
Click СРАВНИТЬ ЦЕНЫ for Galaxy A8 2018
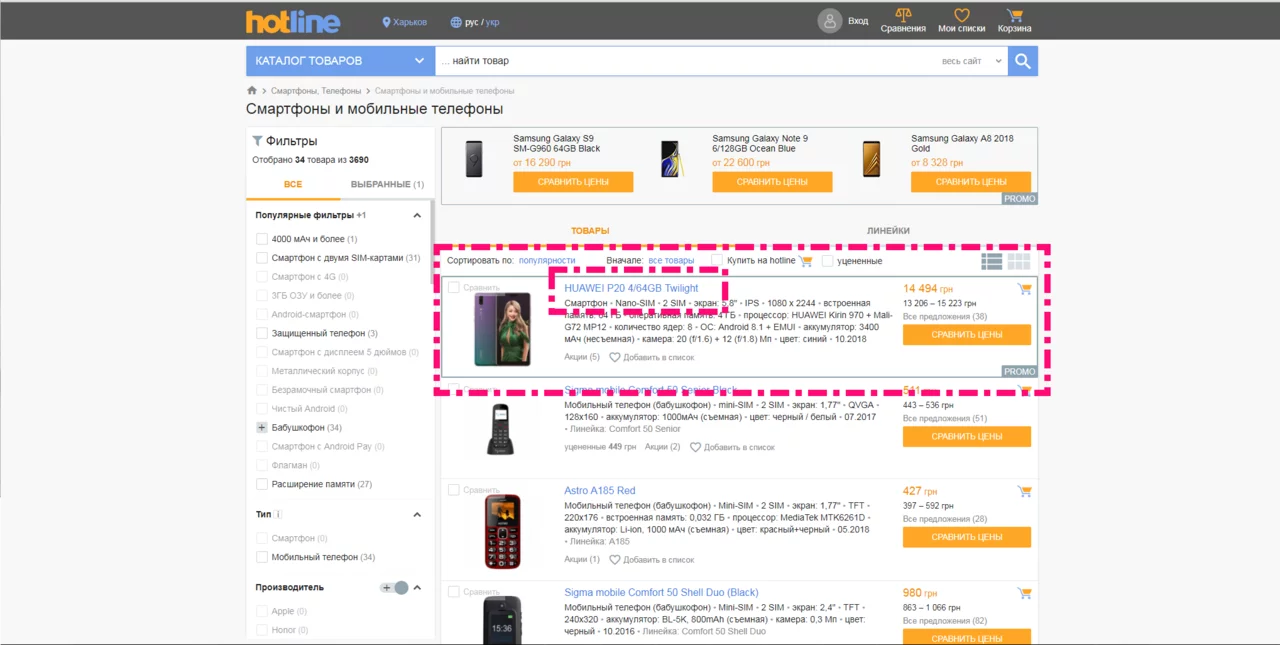971,182
